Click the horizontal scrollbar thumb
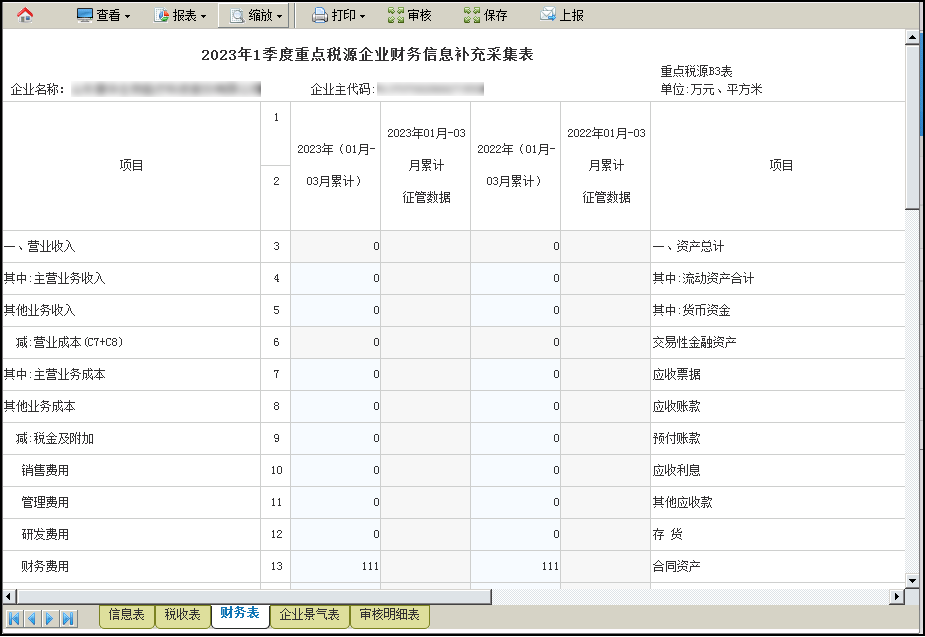The image size is (925, 637). click(254, 596)
